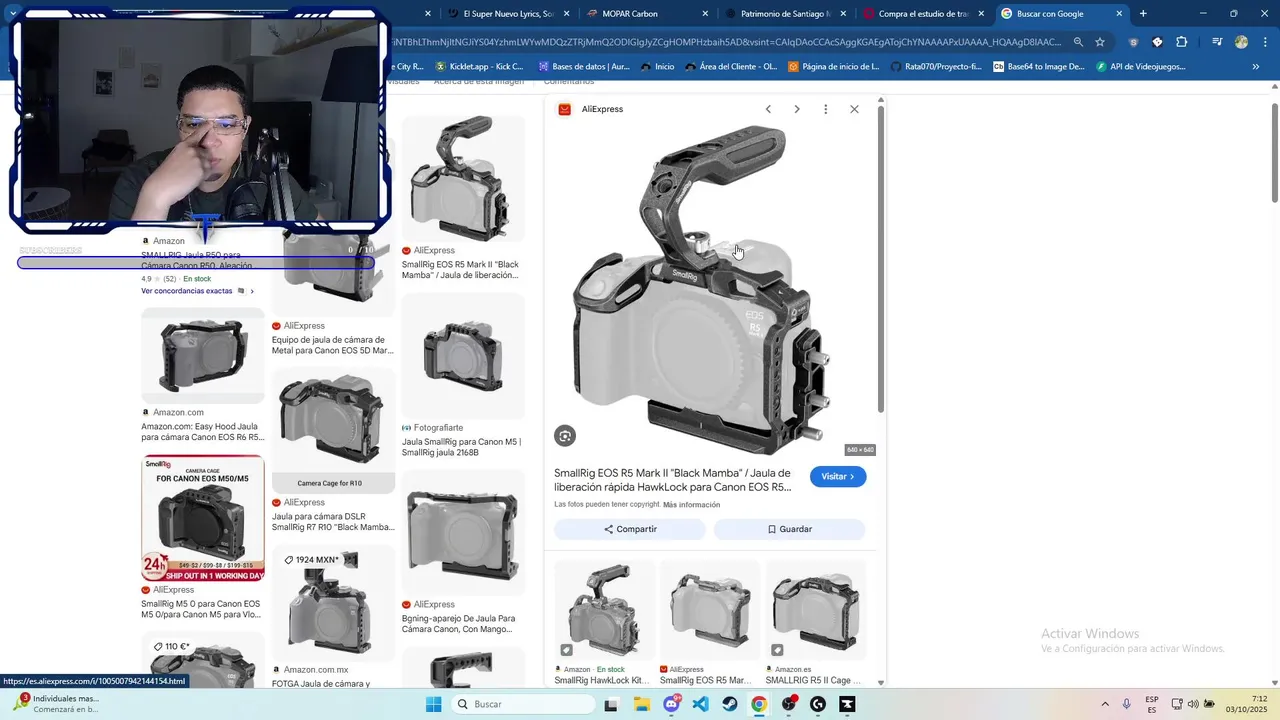Open Chrome three-dot menu
The image size is (1280, 720).
pyautogui.click(x=1265, y=42)
